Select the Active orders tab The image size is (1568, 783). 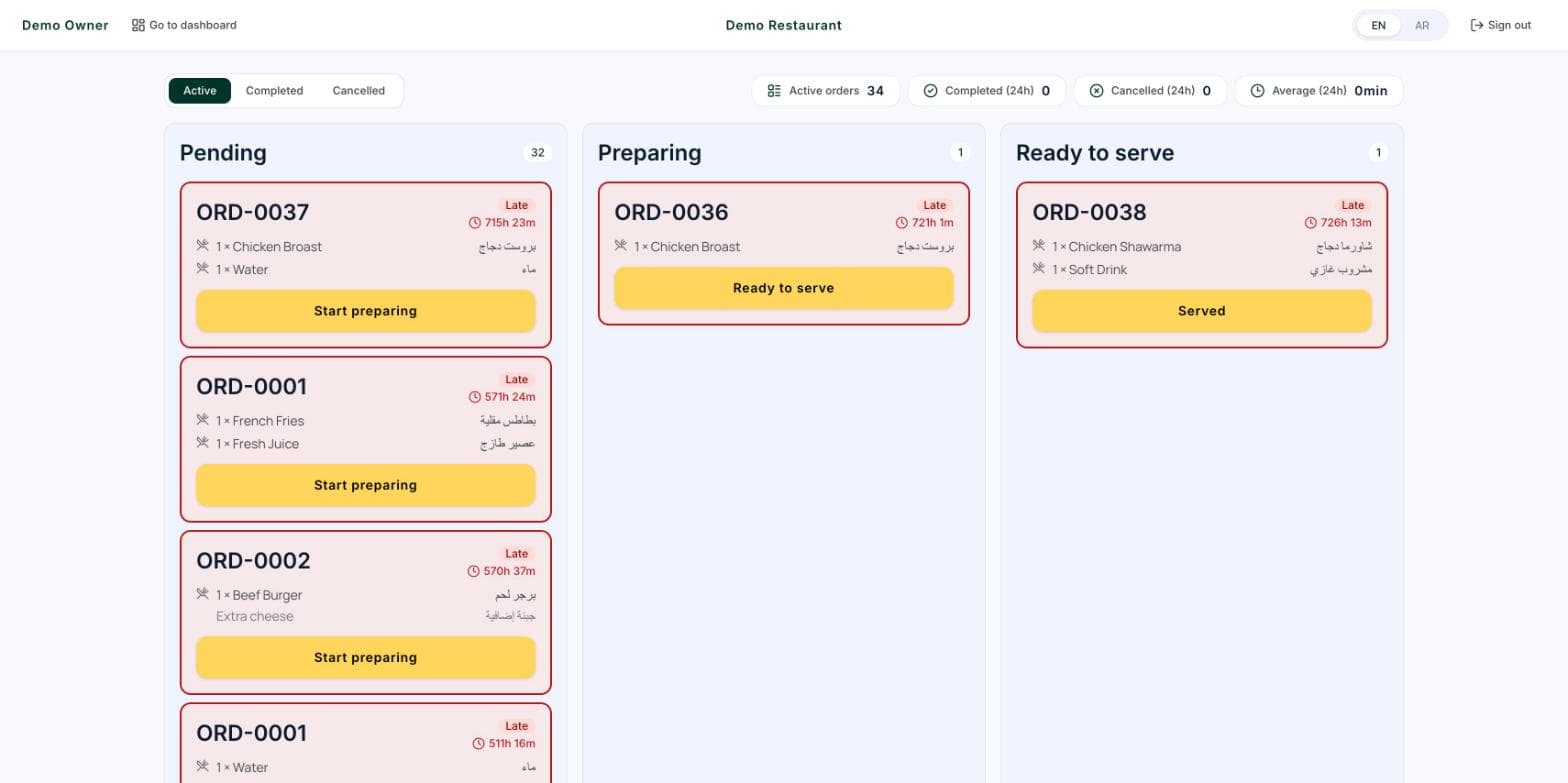200,91
